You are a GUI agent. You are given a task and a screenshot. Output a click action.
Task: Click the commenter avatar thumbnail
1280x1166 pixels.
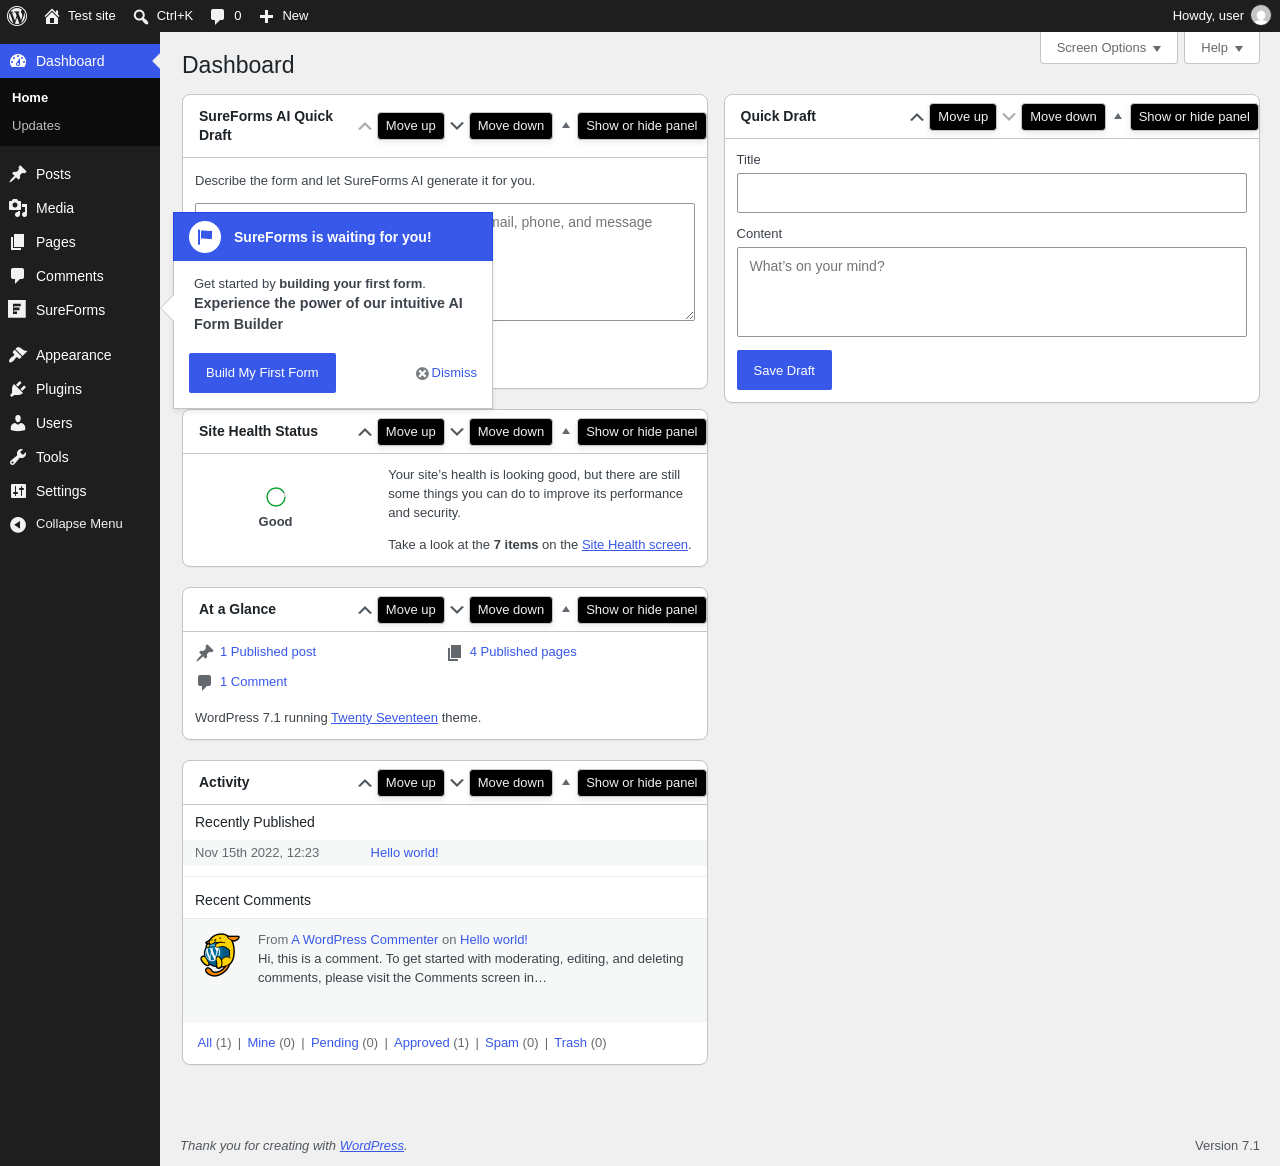click(220, 955)
